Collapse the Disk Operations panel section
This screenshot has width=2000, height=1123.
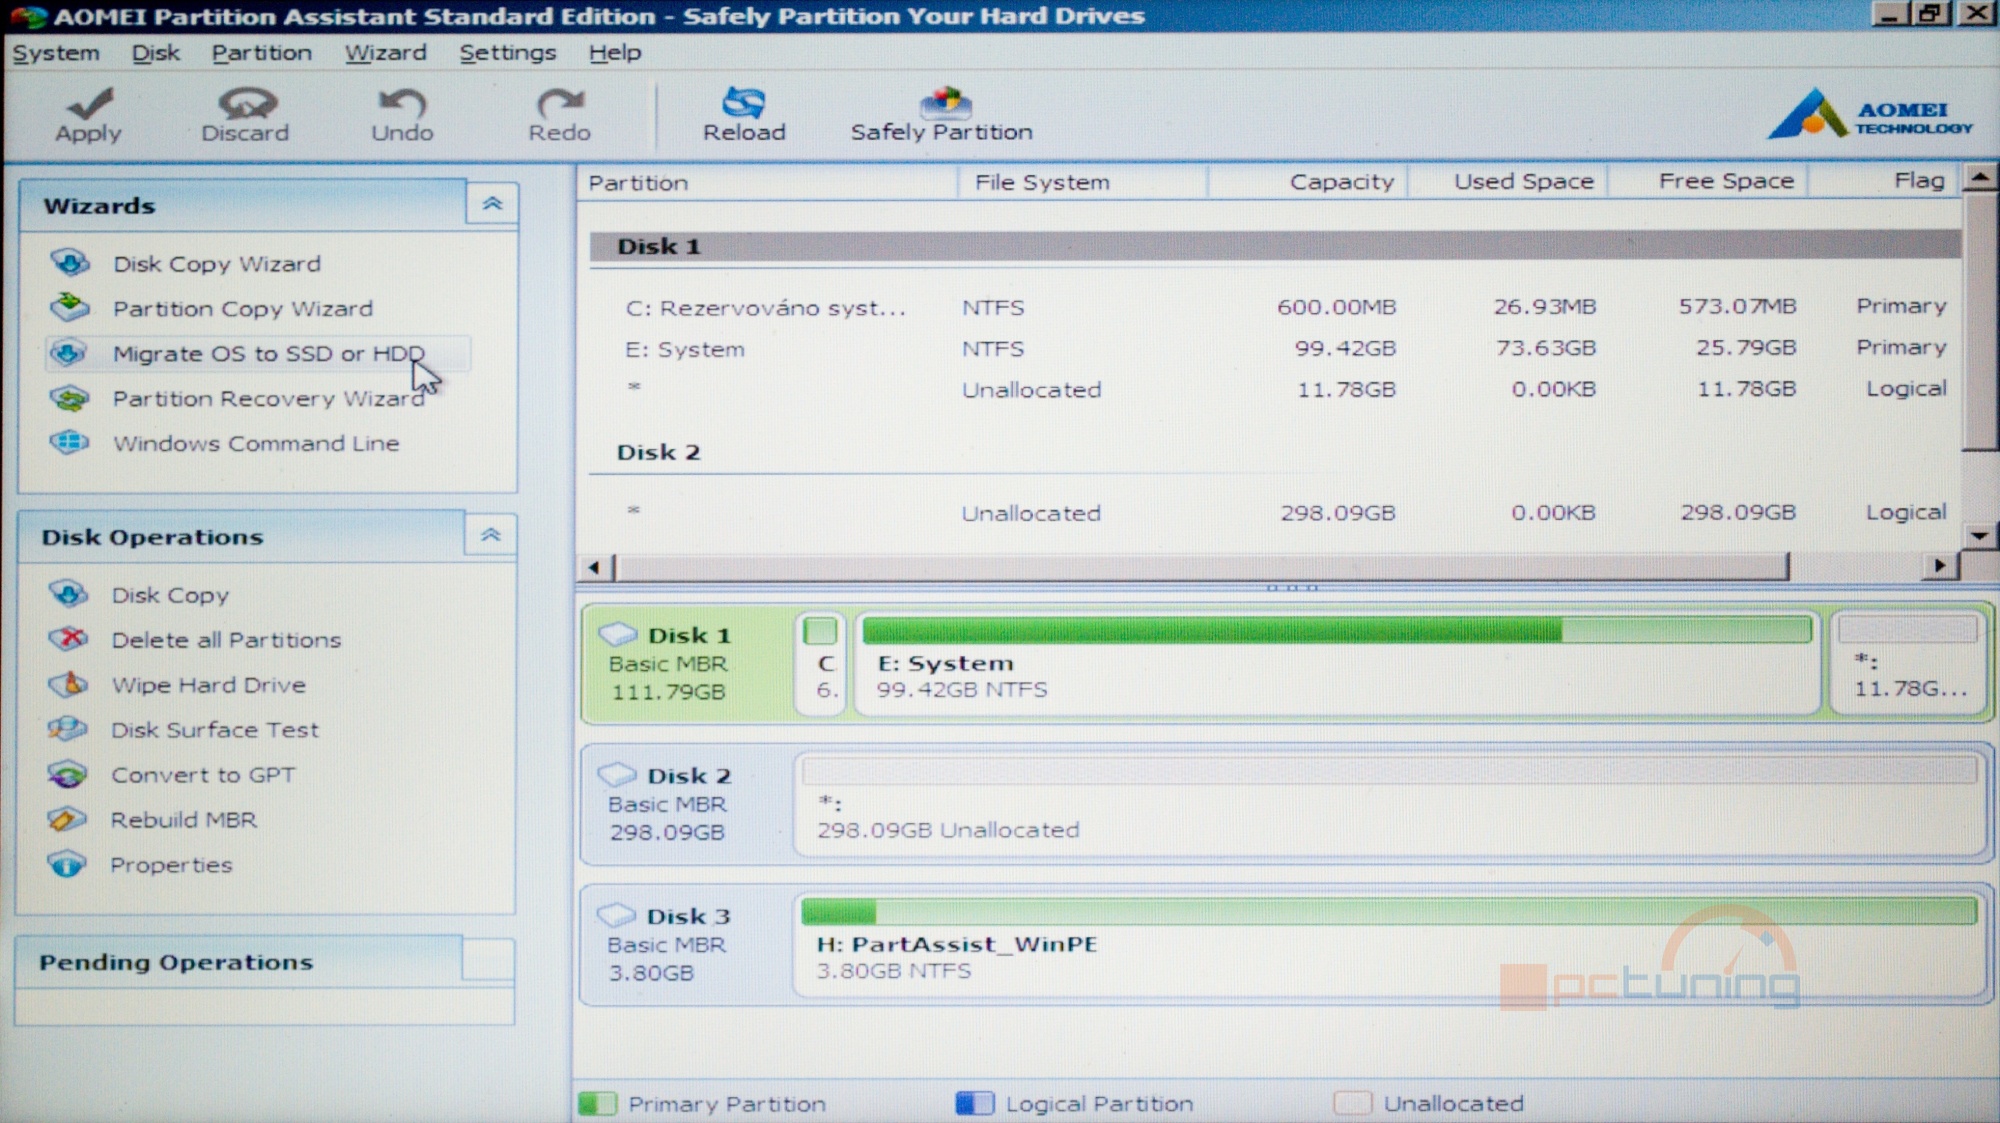click(x=489, y=535)
